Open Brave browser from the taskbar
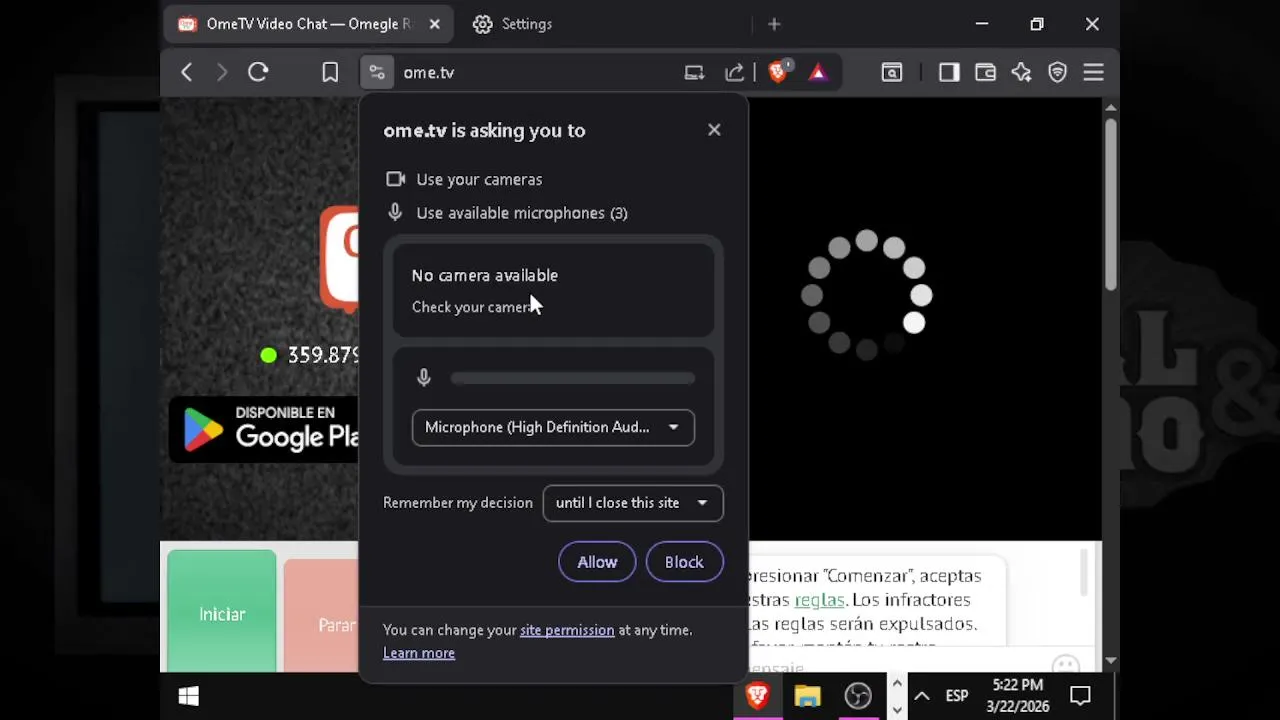 (757, 696)
